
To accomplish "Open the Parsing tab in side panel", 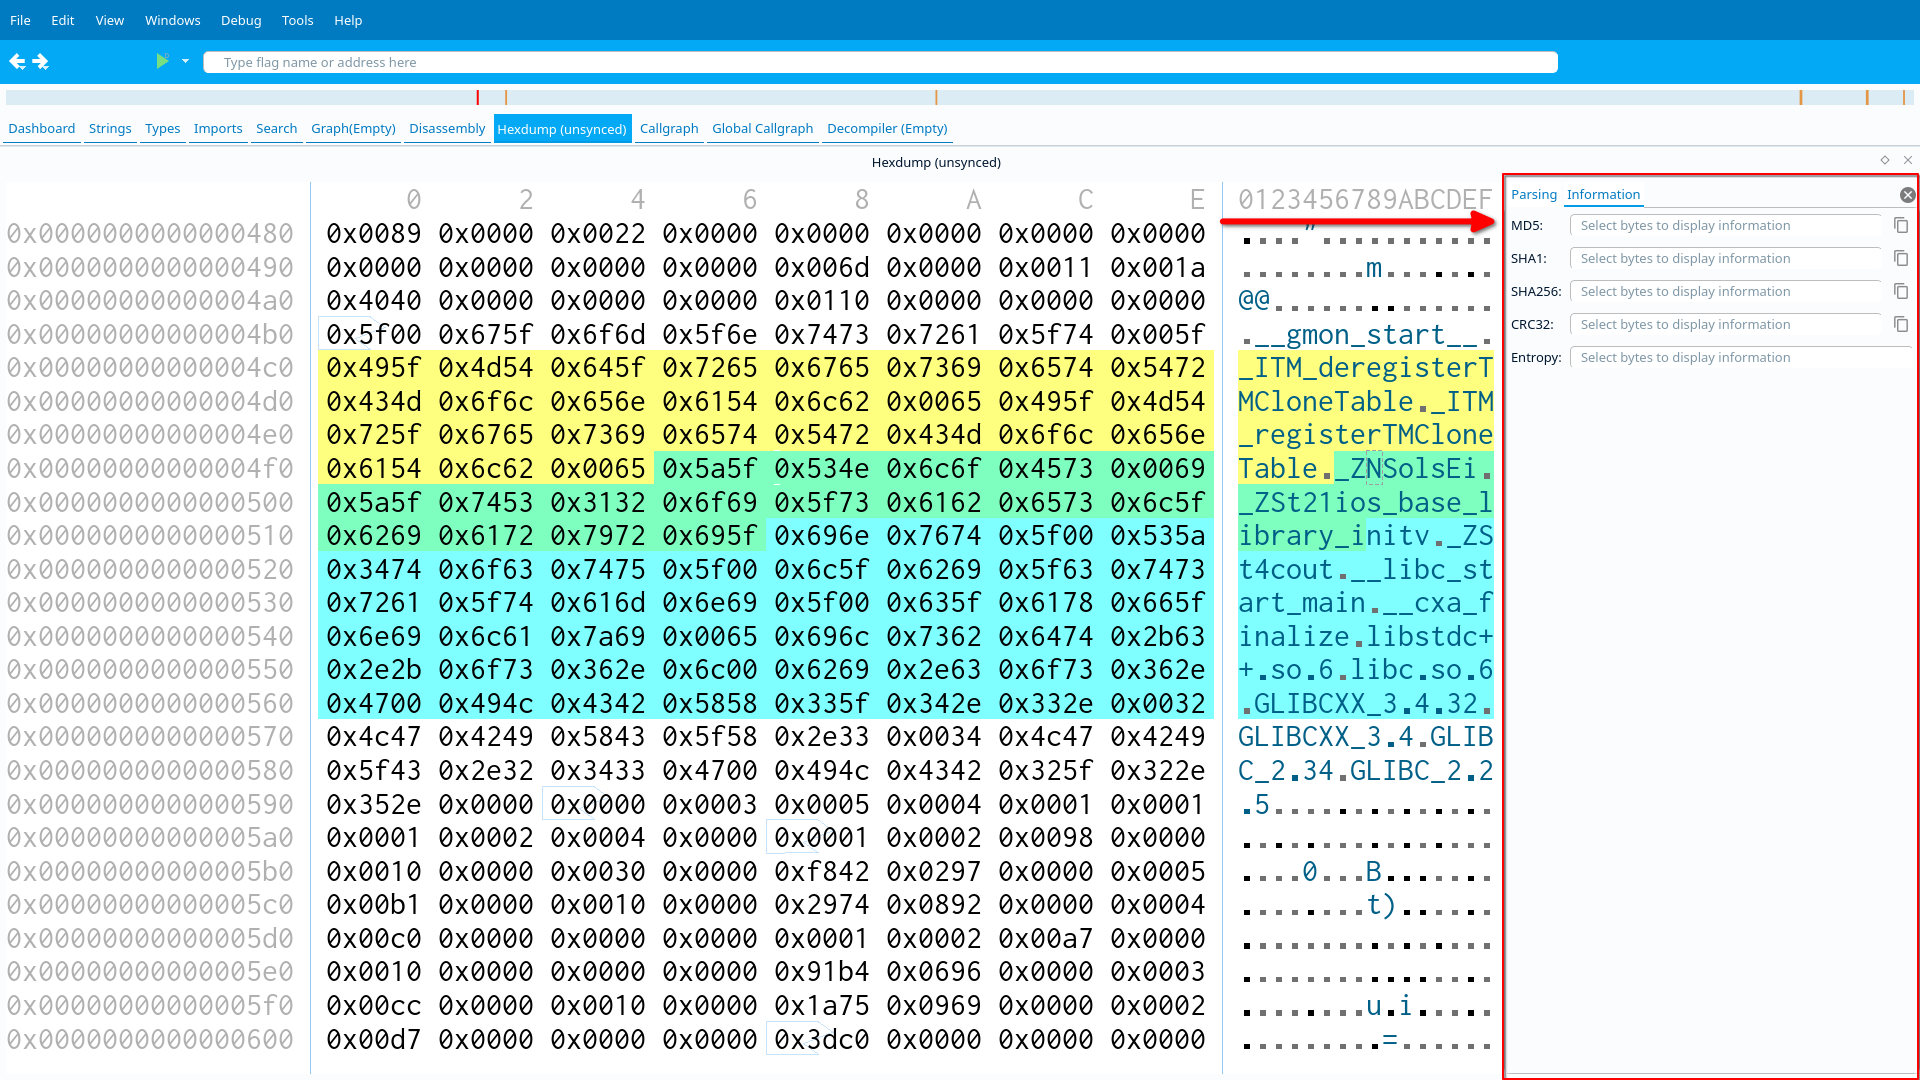I will point(1533,195).
